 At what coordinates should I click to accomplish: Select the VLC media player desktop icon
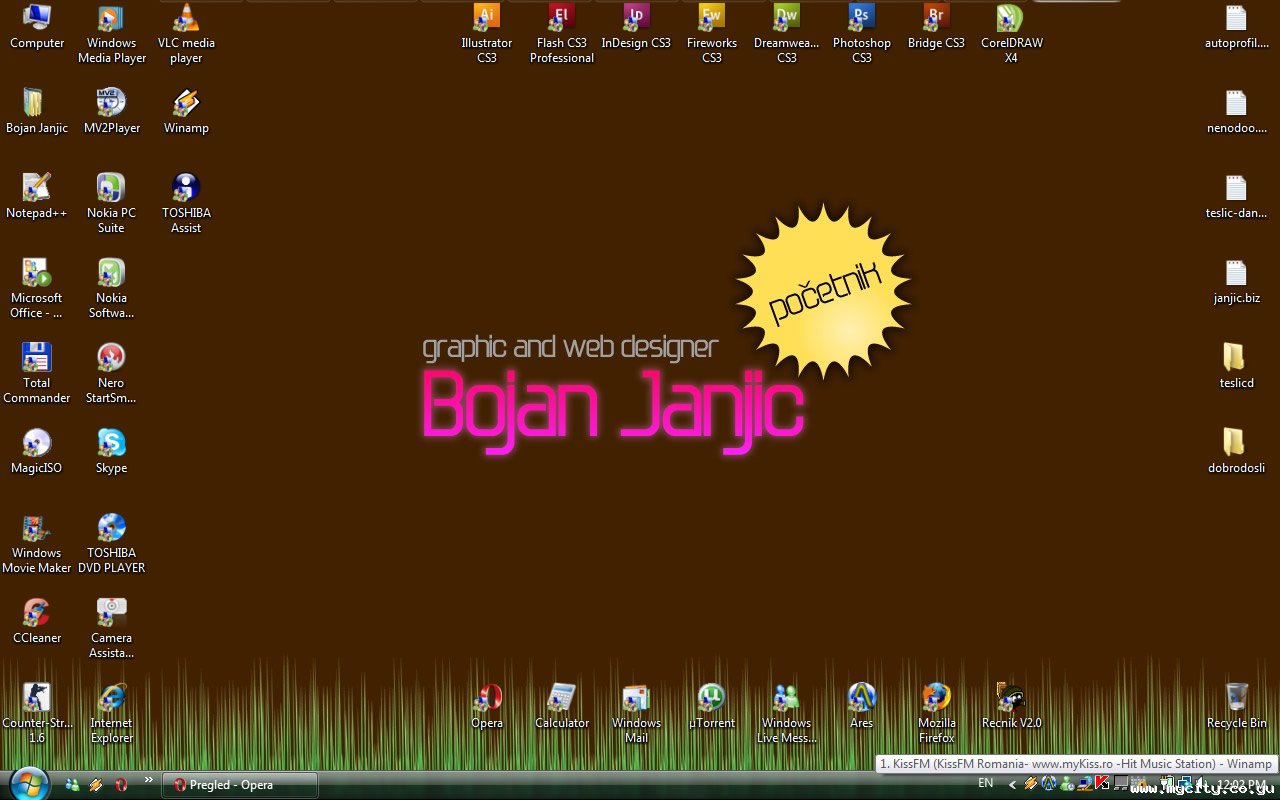pos(186,34)
